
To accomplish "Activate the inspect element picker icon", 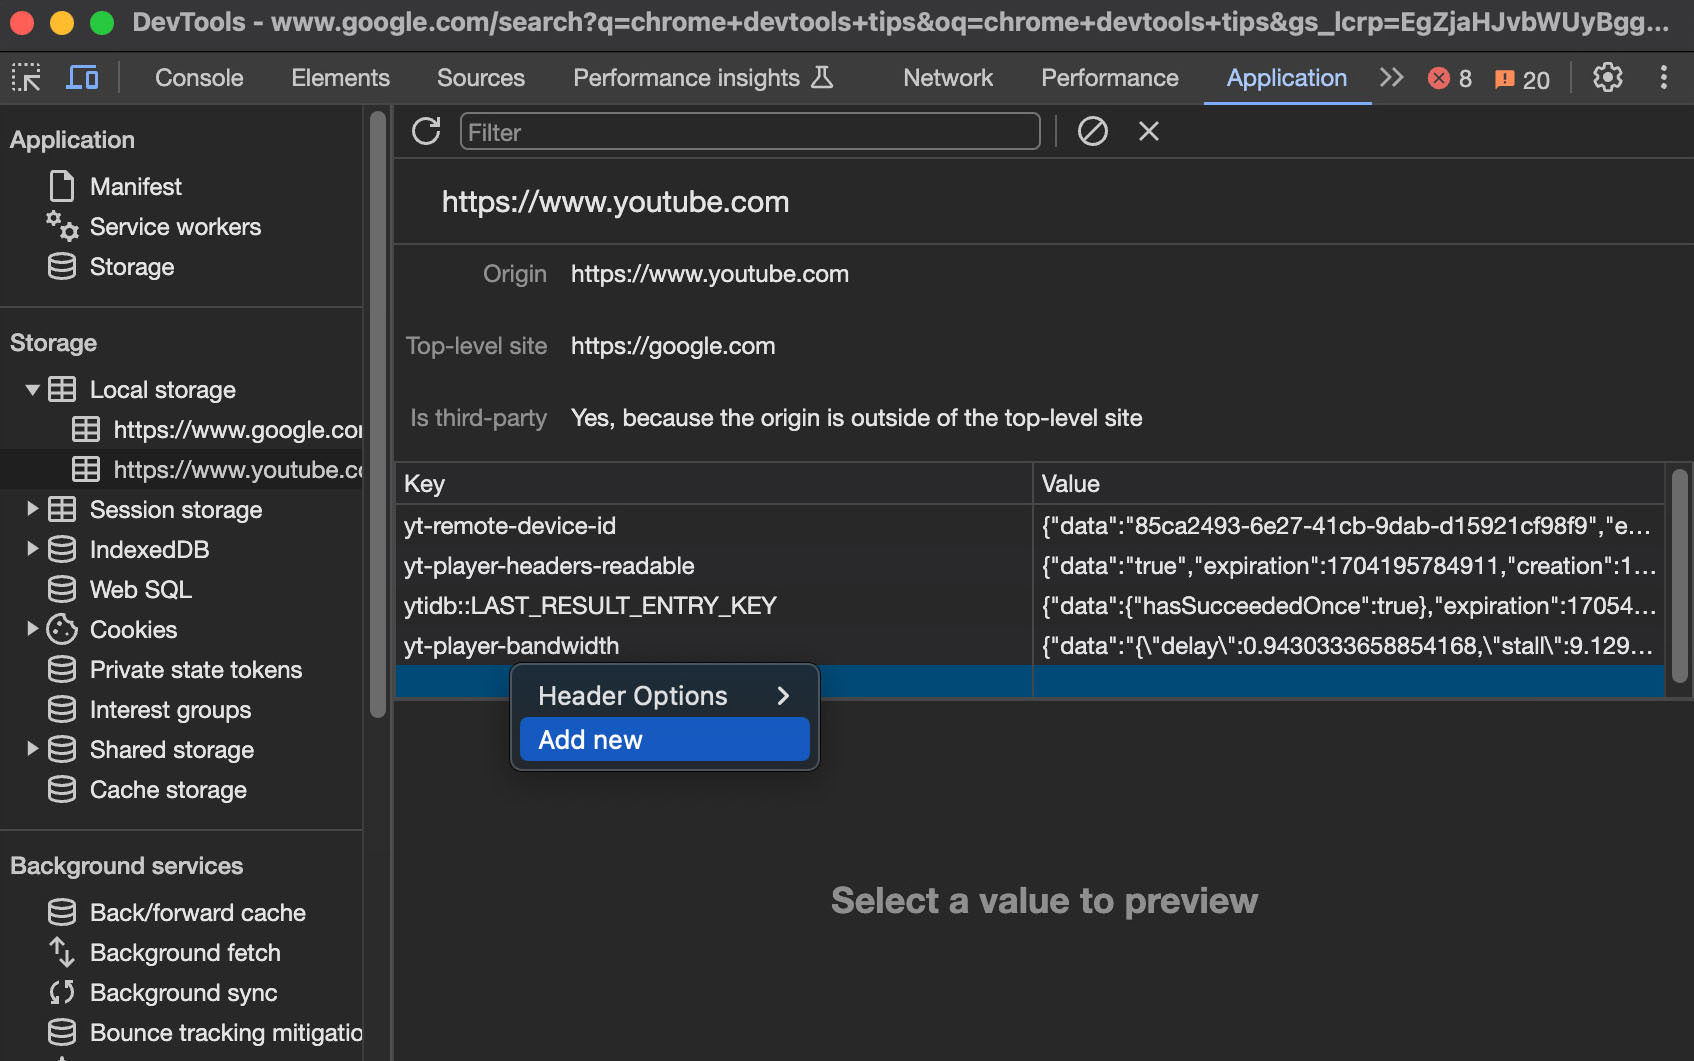I will point(26,78).
